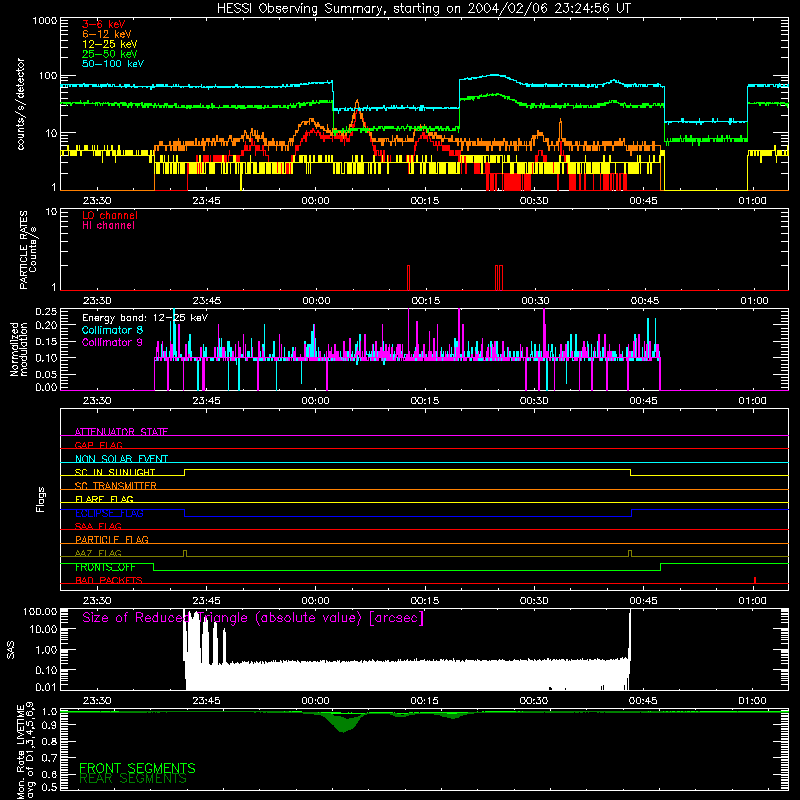The height and width of the screenshot is (800, 800).
Task: Click 00:15 tick under the particle rates panel
Action: [x=426, y=301]
